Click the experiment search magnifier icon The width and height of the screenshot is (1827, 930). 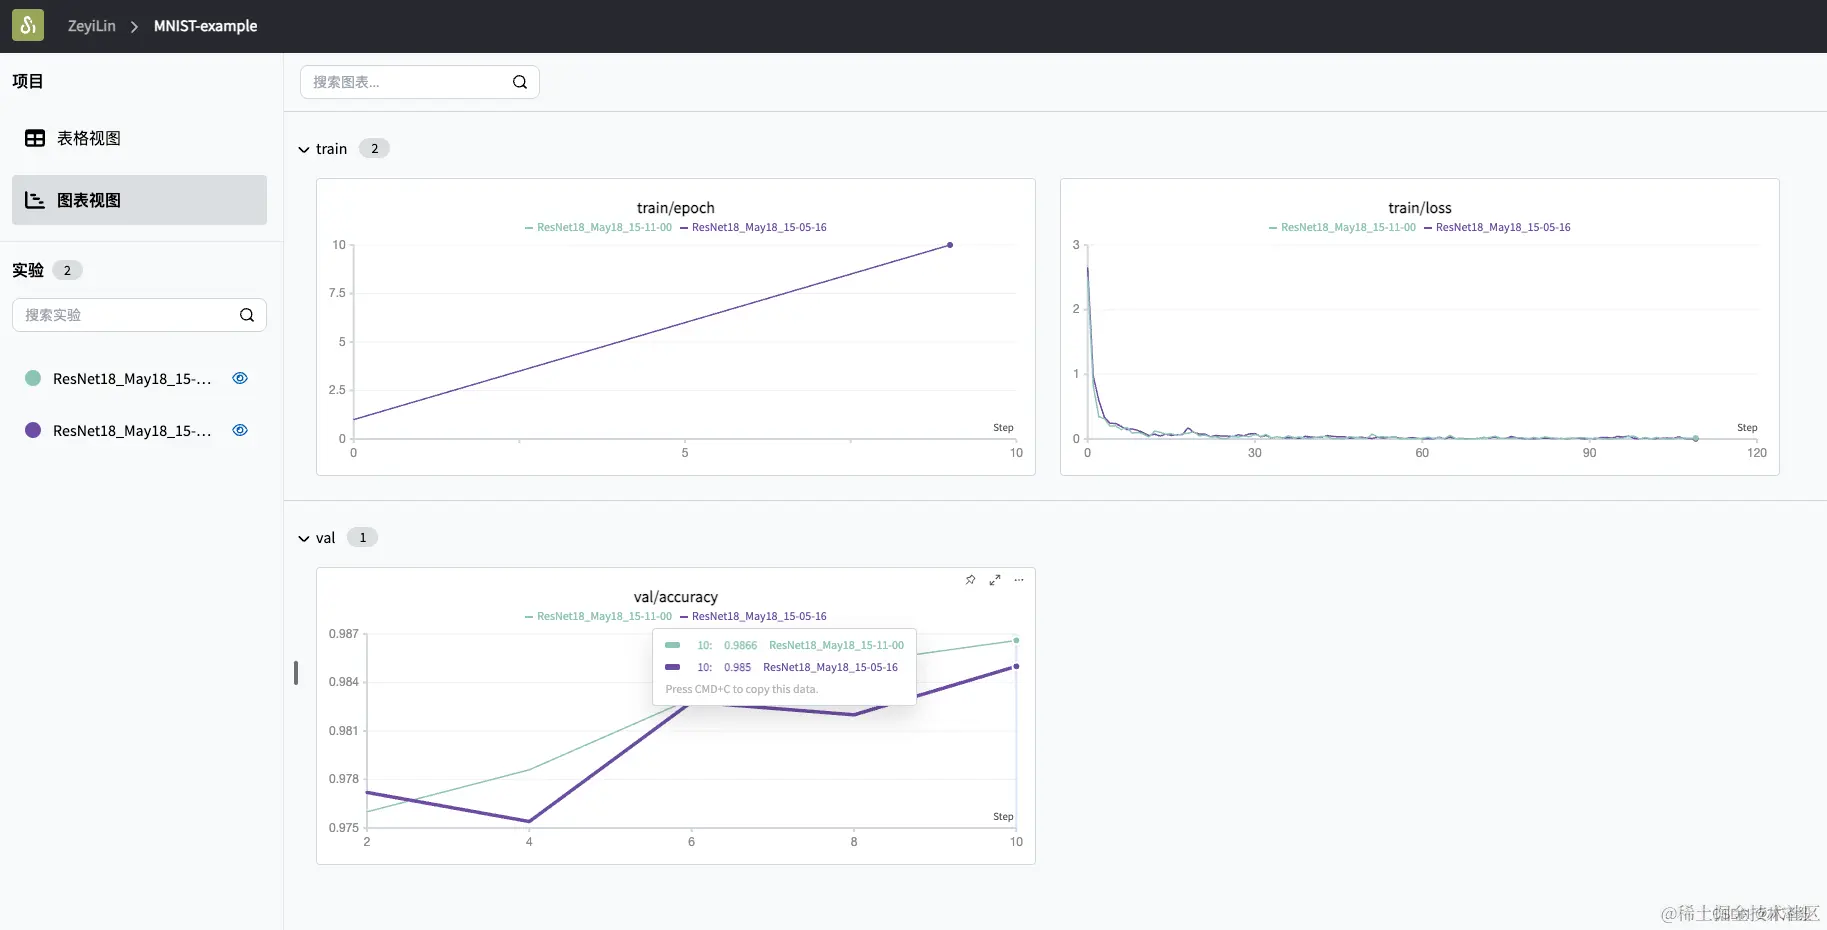(x=247, y=315)
